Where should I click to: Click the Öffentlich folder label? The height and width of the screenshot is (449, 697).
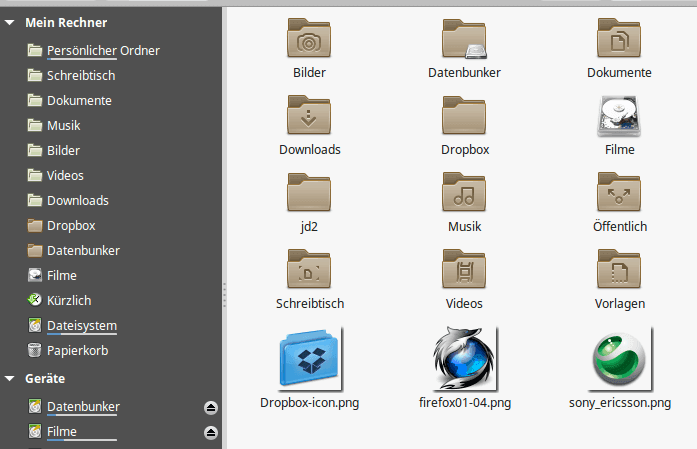tap(620, 226)
